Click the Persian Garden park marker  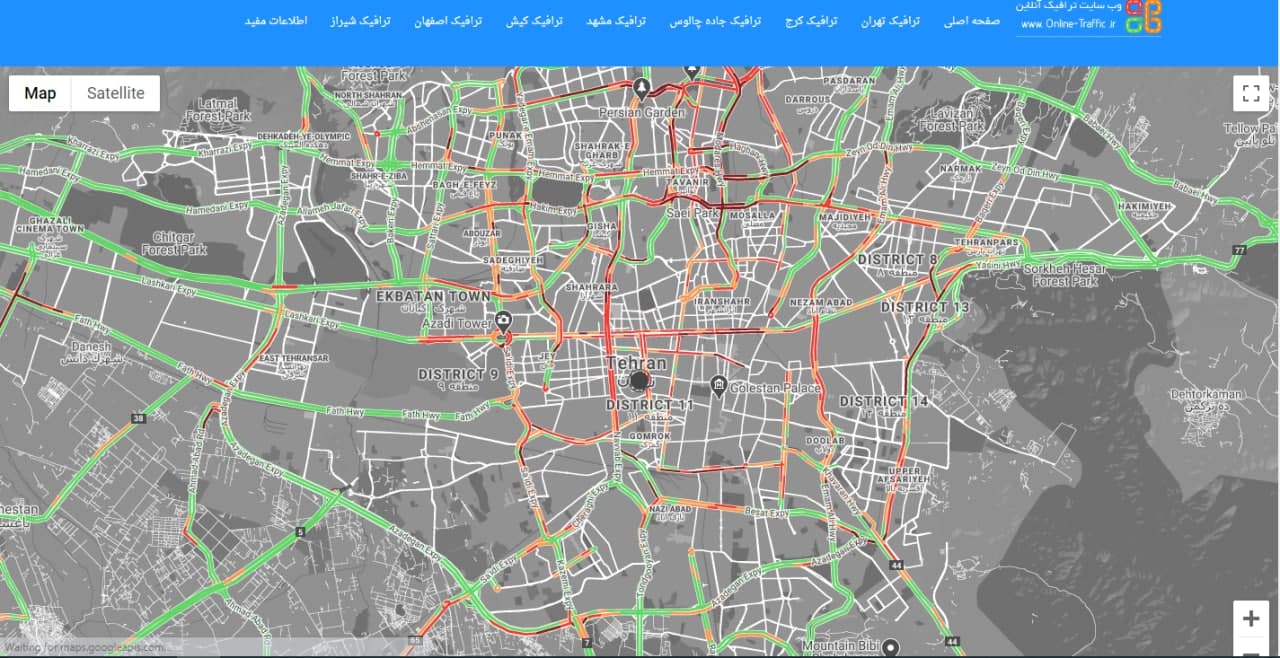[641, 88]
